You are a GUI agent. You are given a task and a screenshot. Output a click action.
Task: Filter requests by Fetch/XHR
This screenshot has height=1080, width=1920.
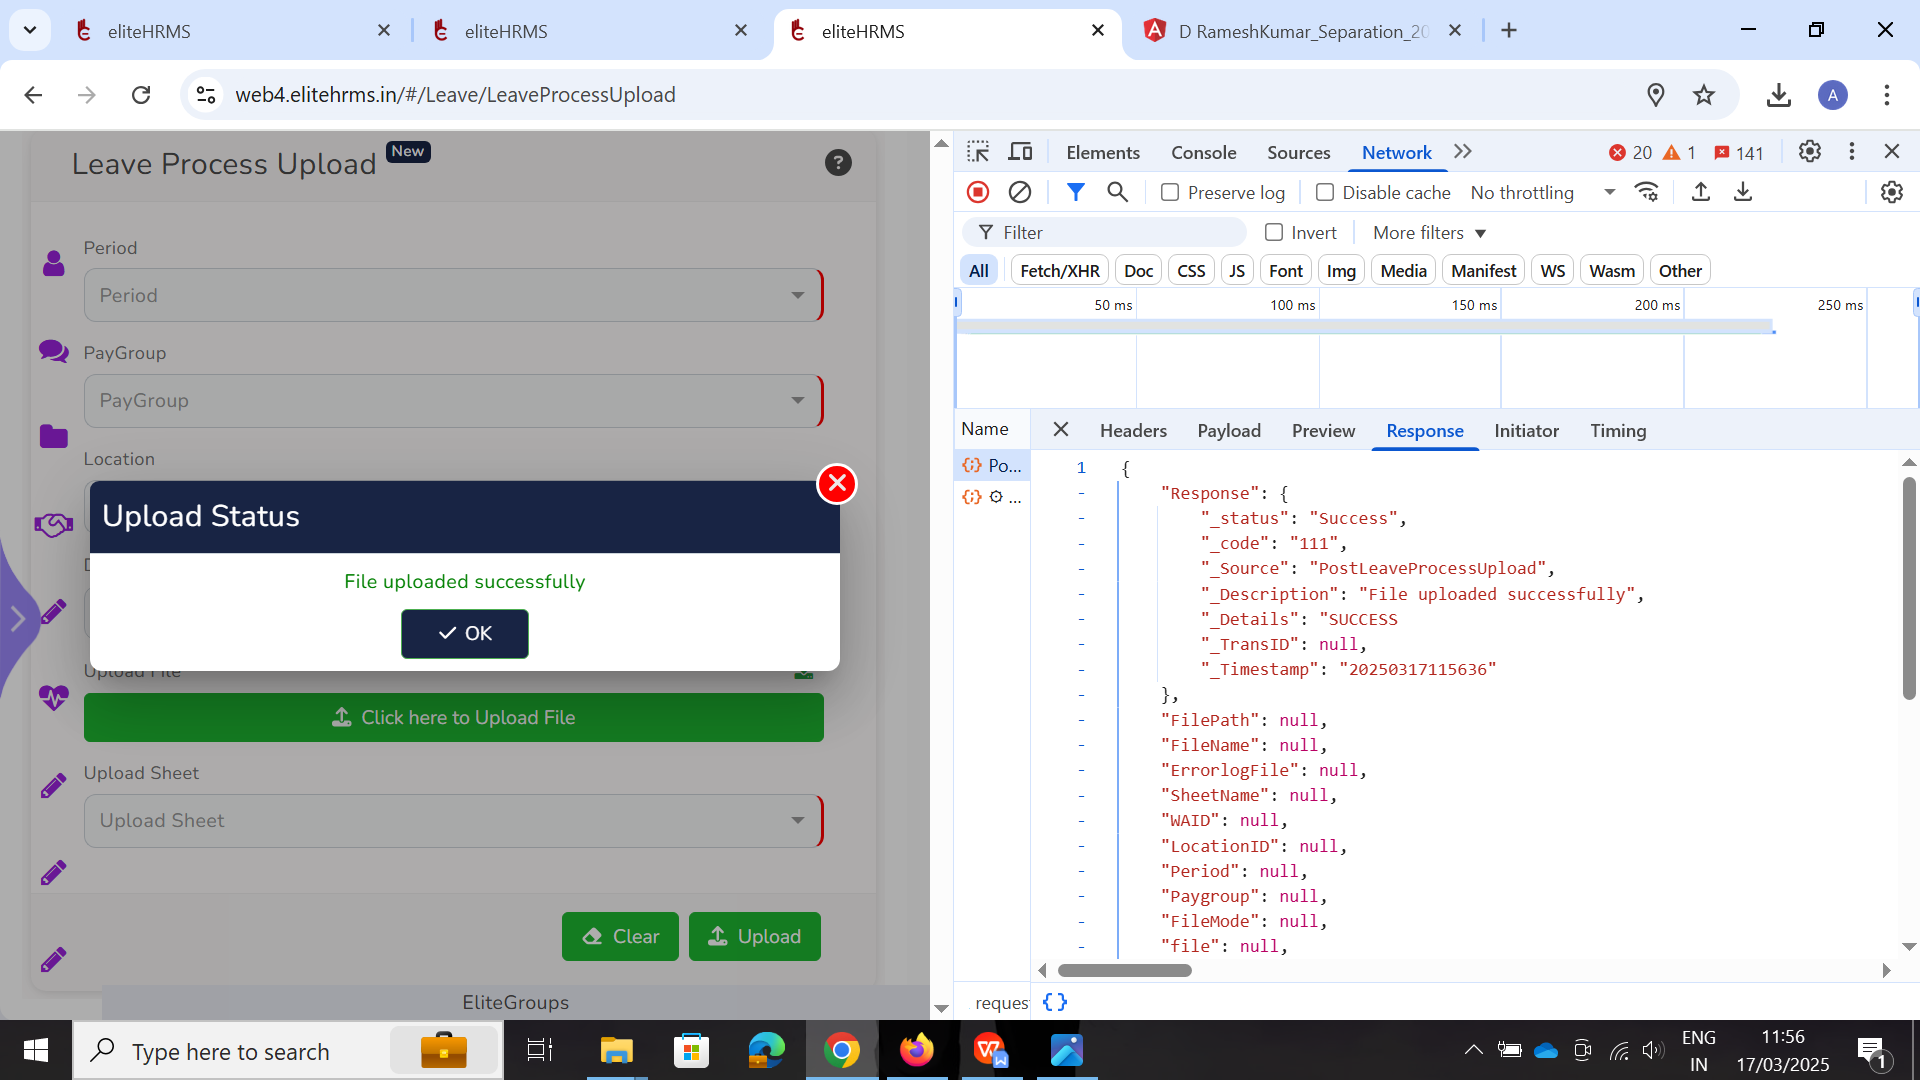1059,270
